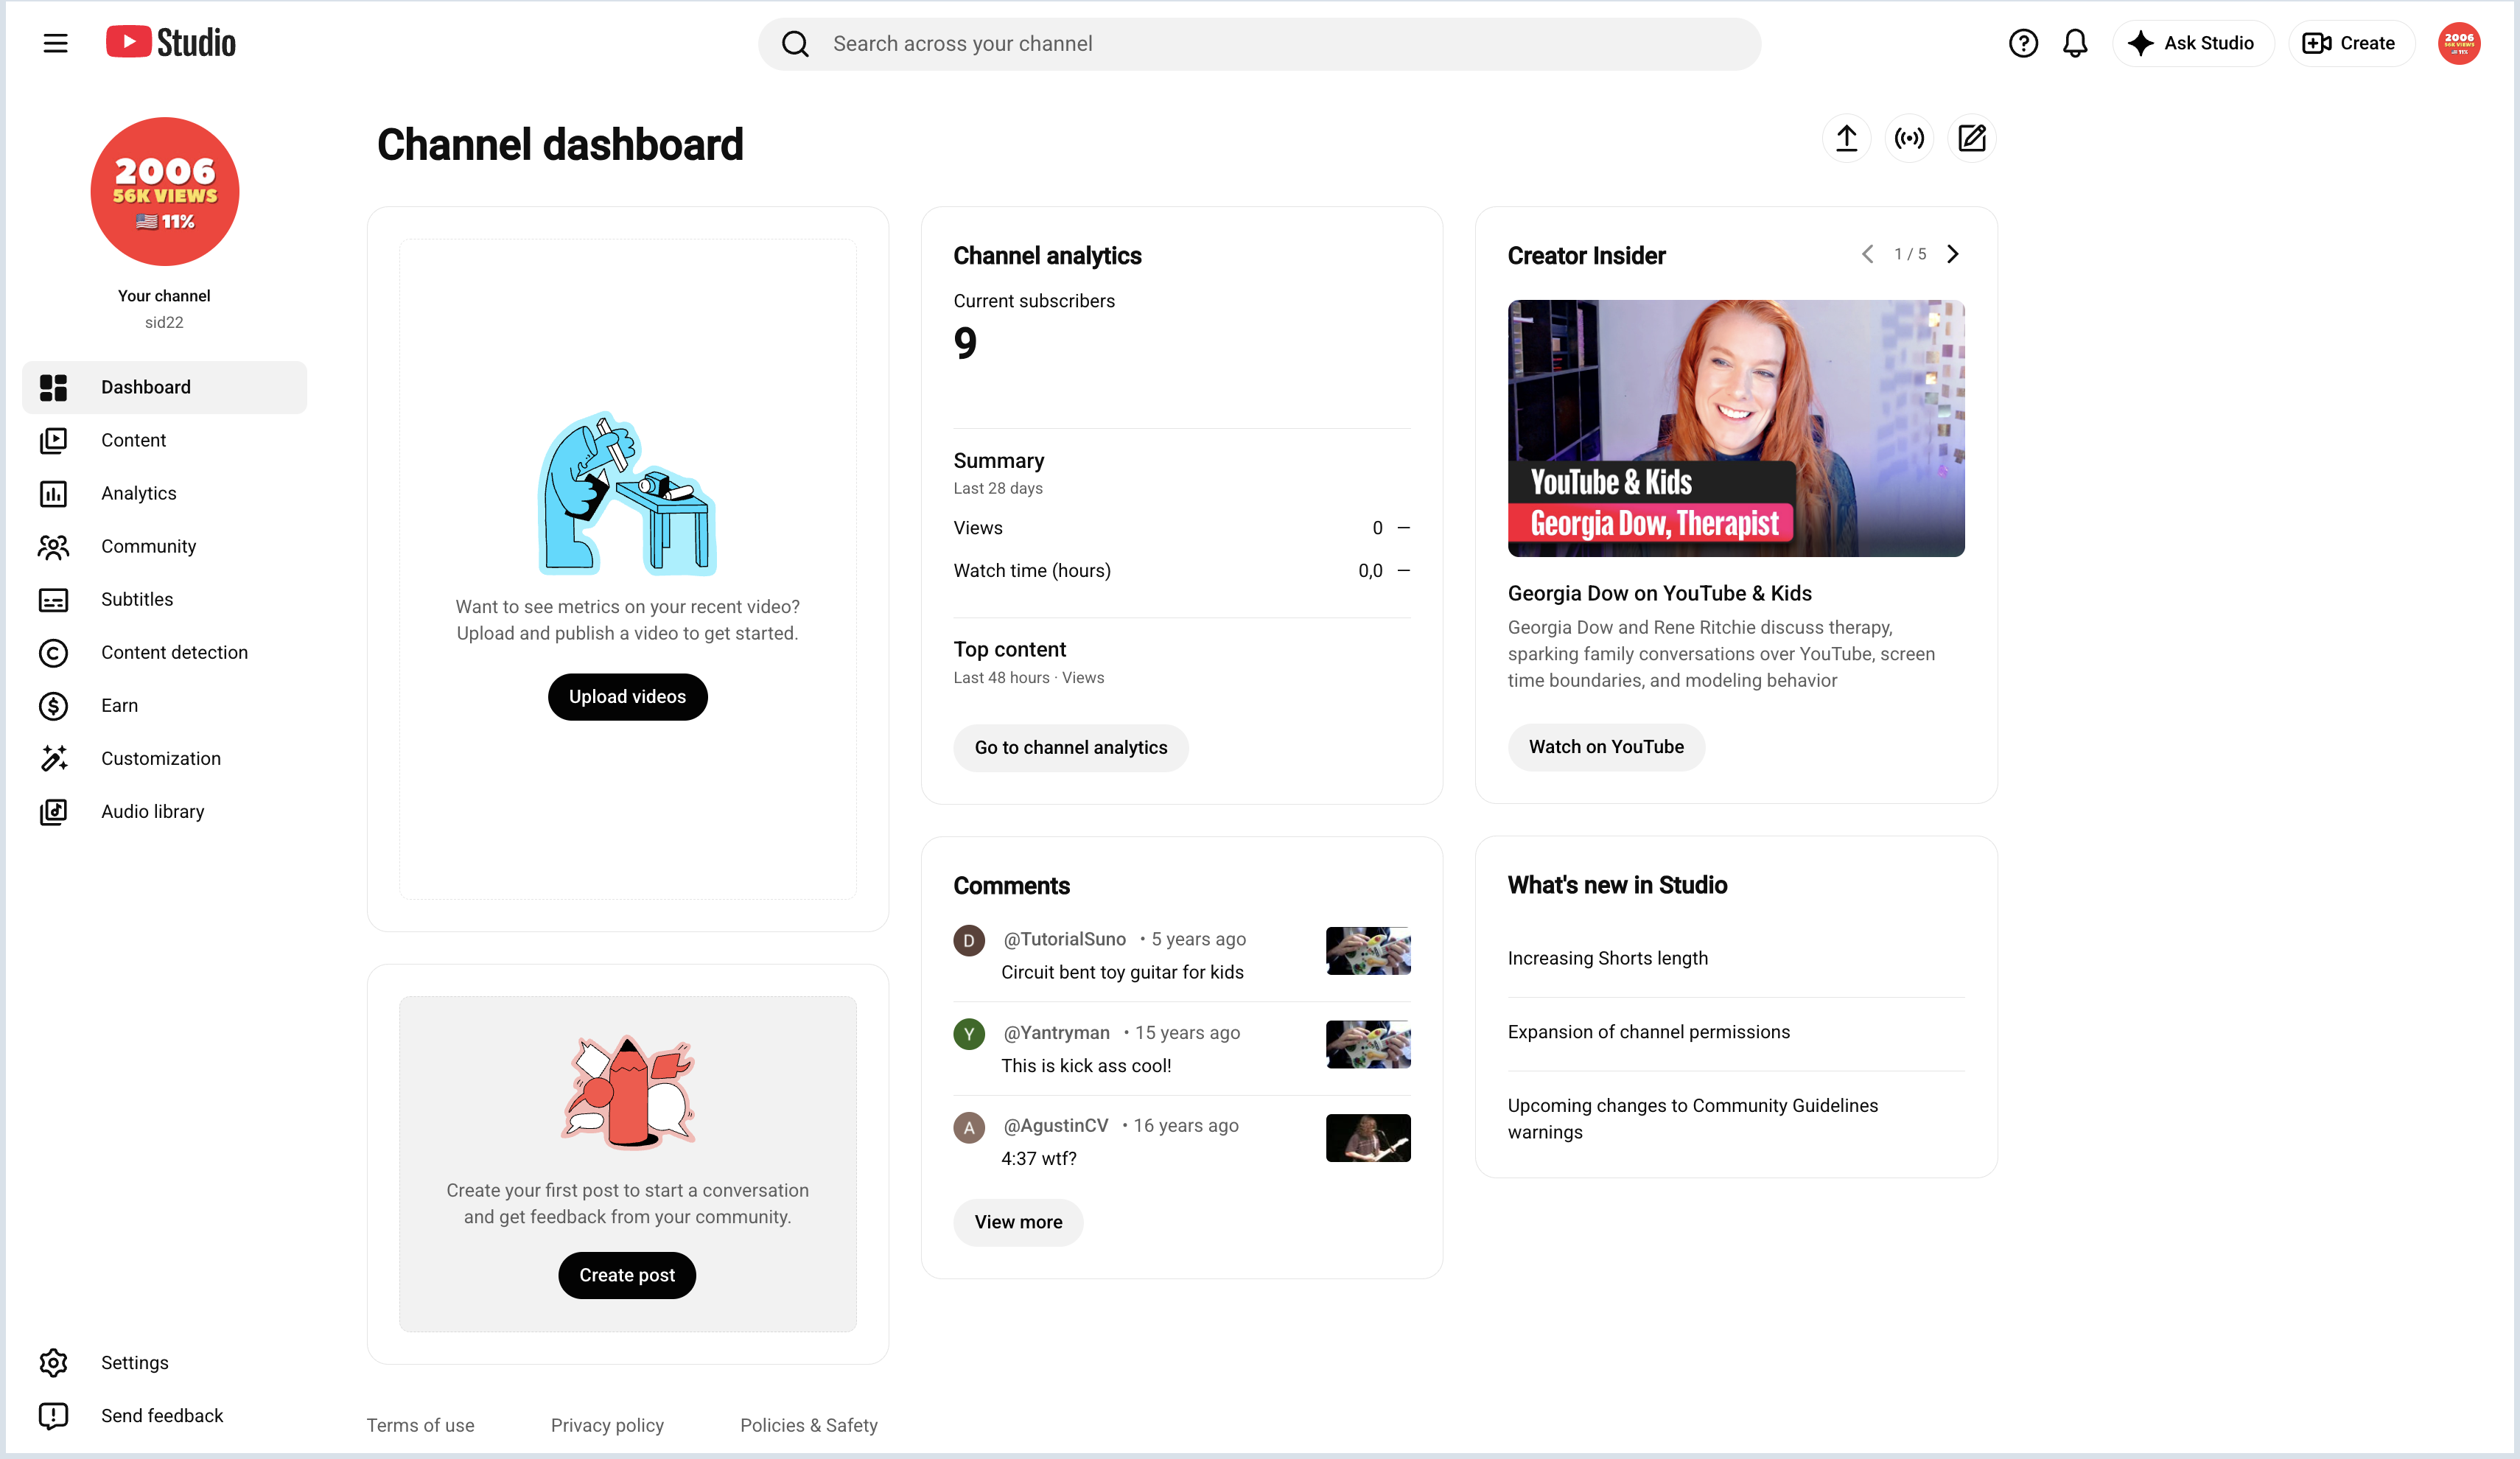Go to previous Creator Insider card
2520x1459 pixels.
pyautogui.click(x=1867, y=254)
